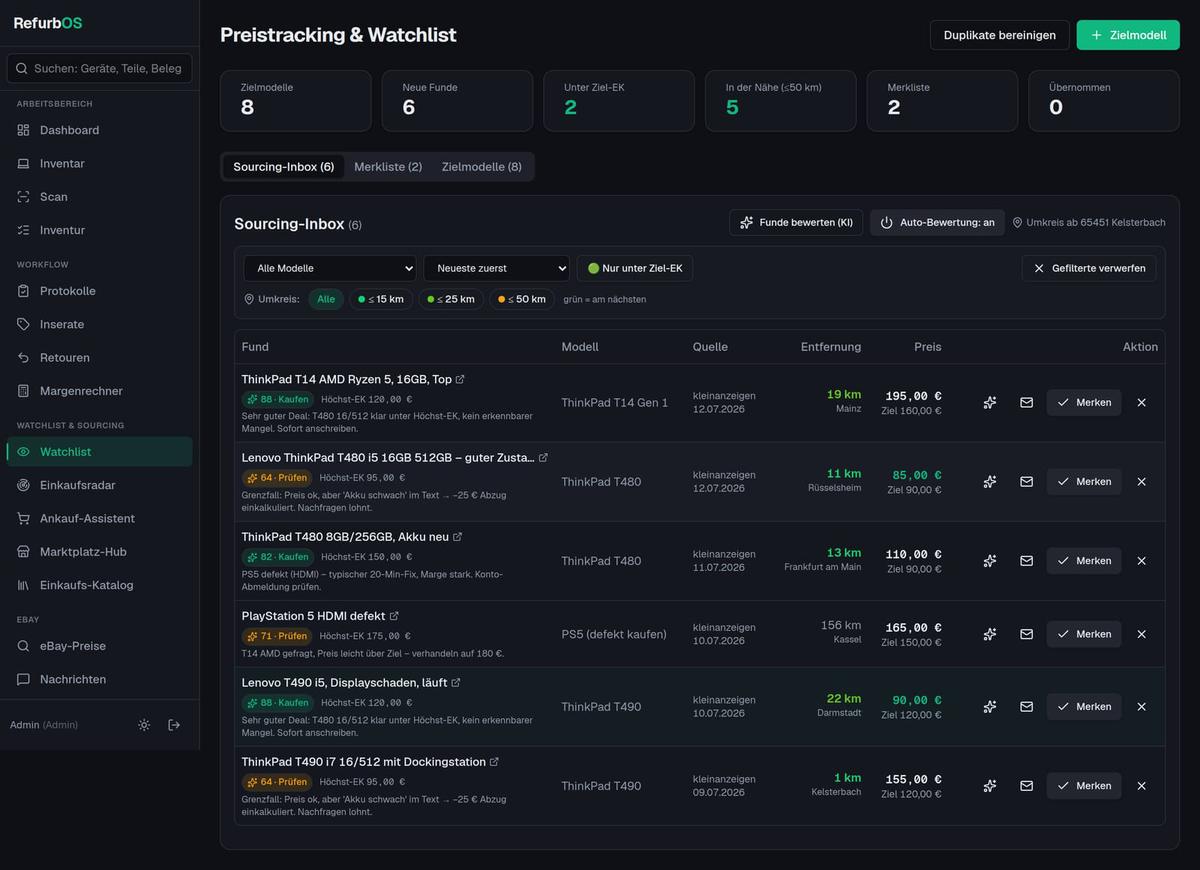Open Einkaufs-Katalog in the sidebar

click(x=100, y=585)
